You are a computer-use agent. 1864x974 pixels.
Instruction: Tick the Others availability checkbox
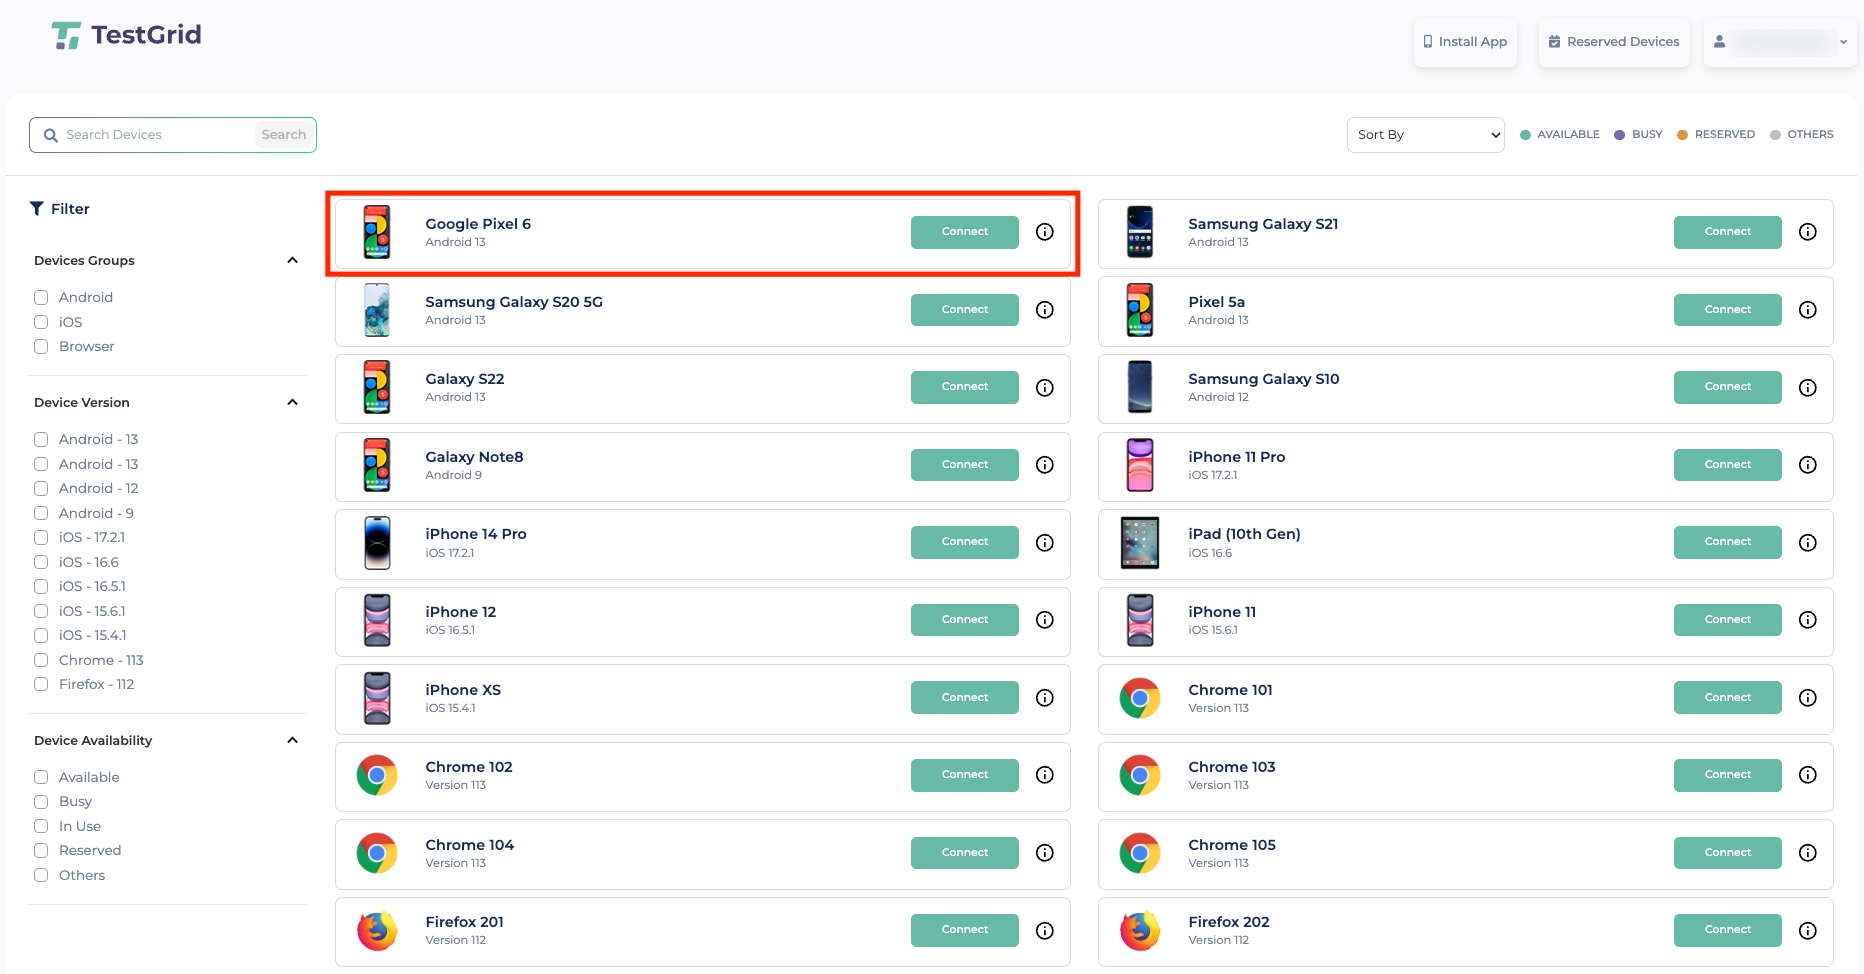pyautogui.click(x=41, y=875)
